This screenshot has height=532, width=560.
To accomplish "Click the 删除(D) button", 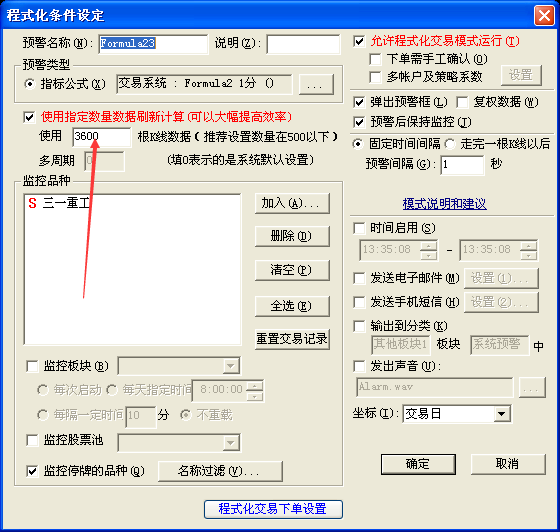I will [292, 236].
